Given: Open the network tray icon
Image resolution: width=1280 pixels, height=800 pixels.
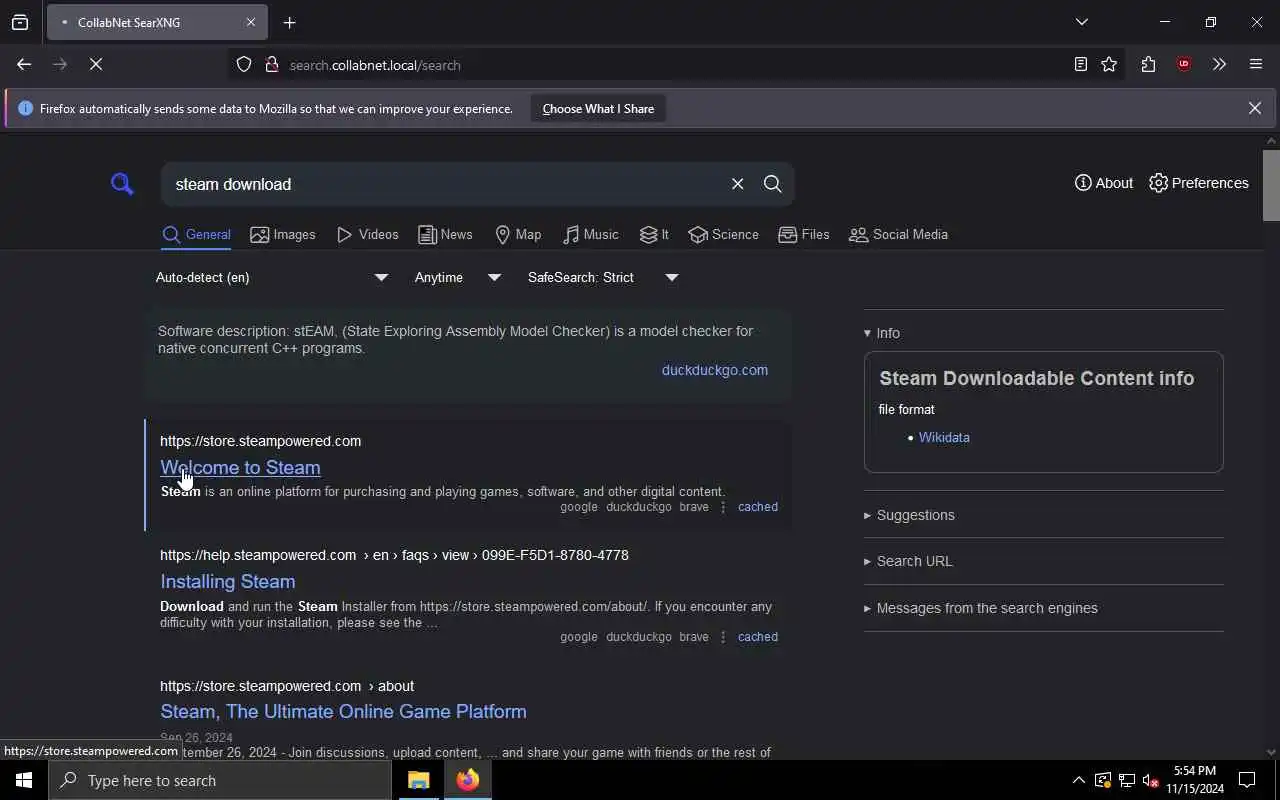Looking at the screenshot, I should 1127,780.
